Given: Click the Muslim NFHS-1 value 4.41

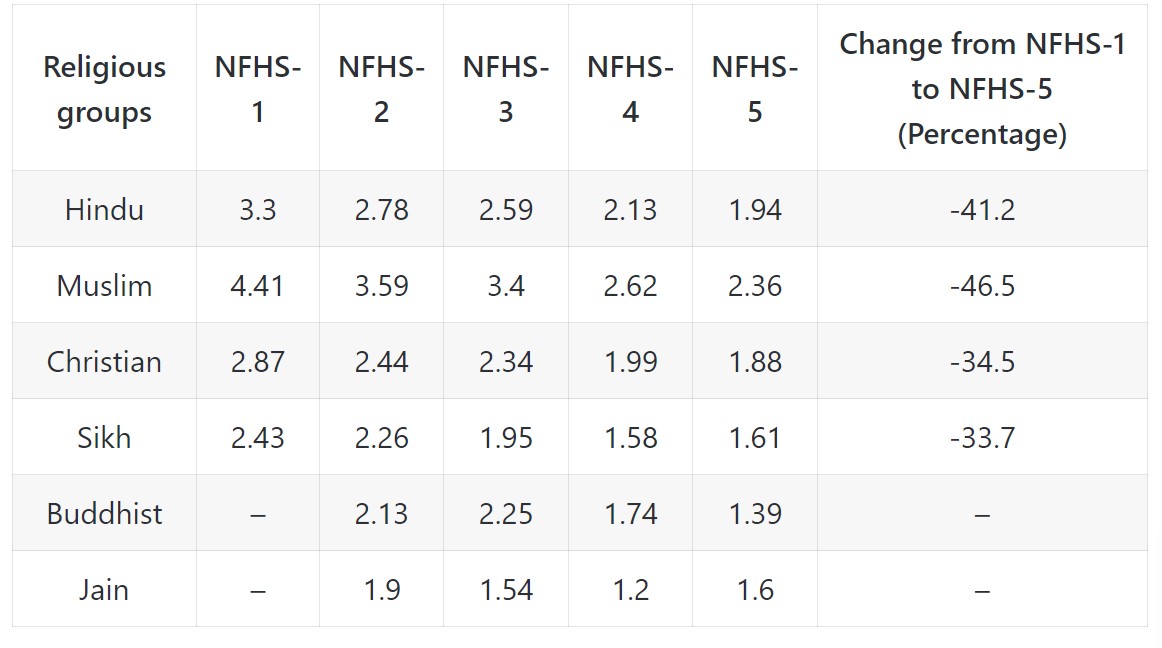Looking at the screenshot, I should pos(258,286).
